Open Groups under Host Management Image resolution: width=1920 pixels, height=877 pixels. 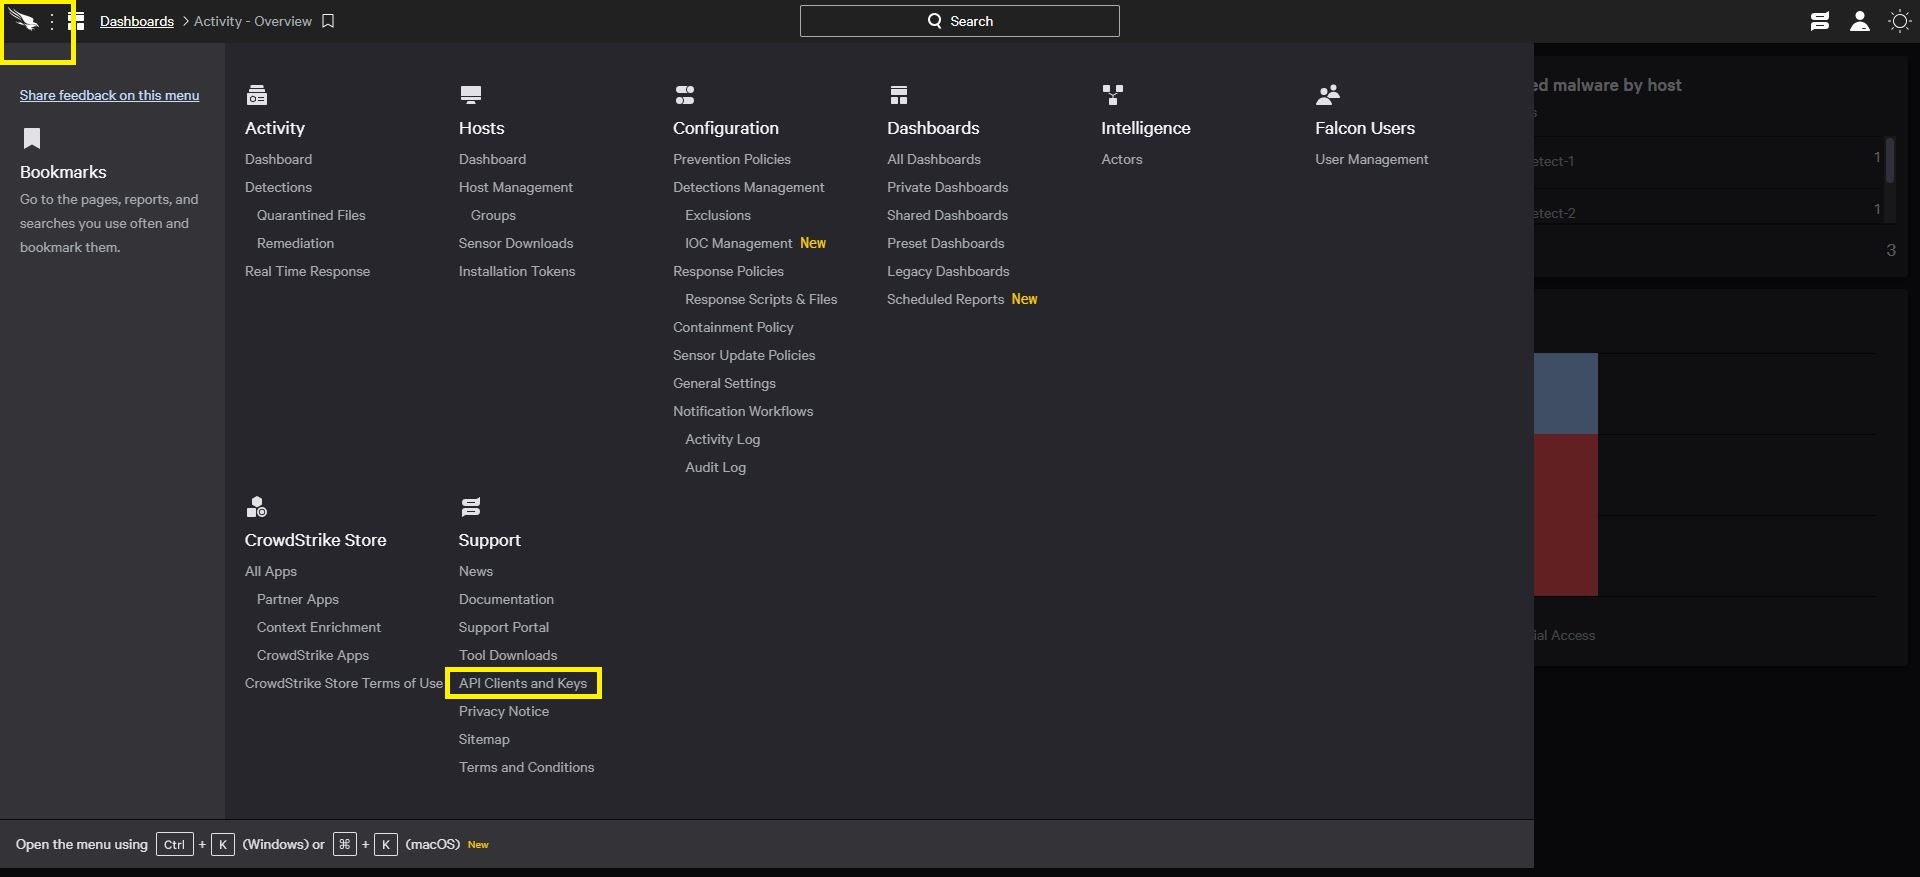click(x=493, y=215)
